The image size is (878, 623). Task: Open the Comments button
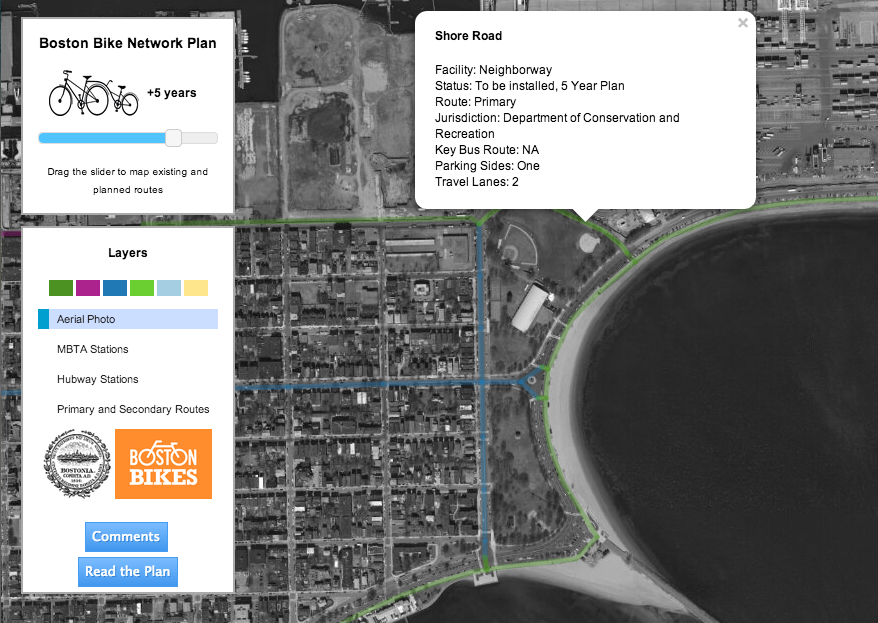coord(126,537)
